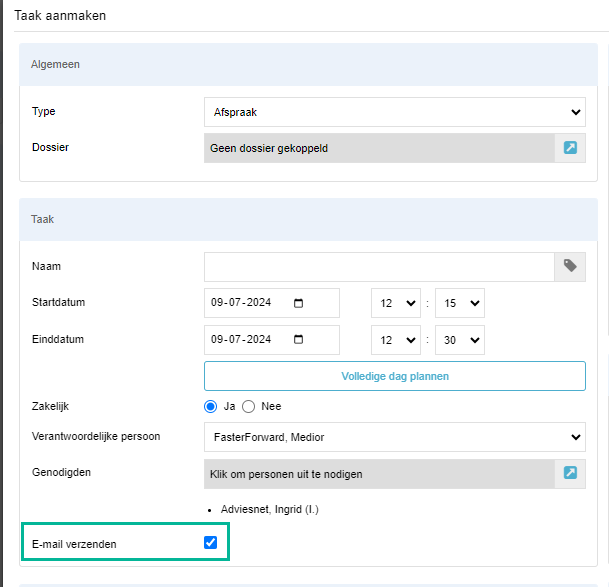Click the Naam text input field
Screen dimensions: 609x587
[x=379, y=267]
